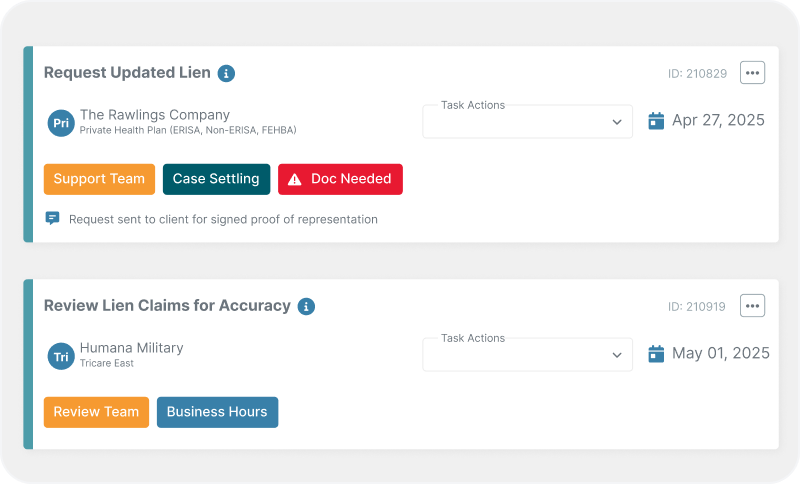This screenshot has width=800, height=484.
Task: Select the Business Hours tag
Action: click(217, 412)
